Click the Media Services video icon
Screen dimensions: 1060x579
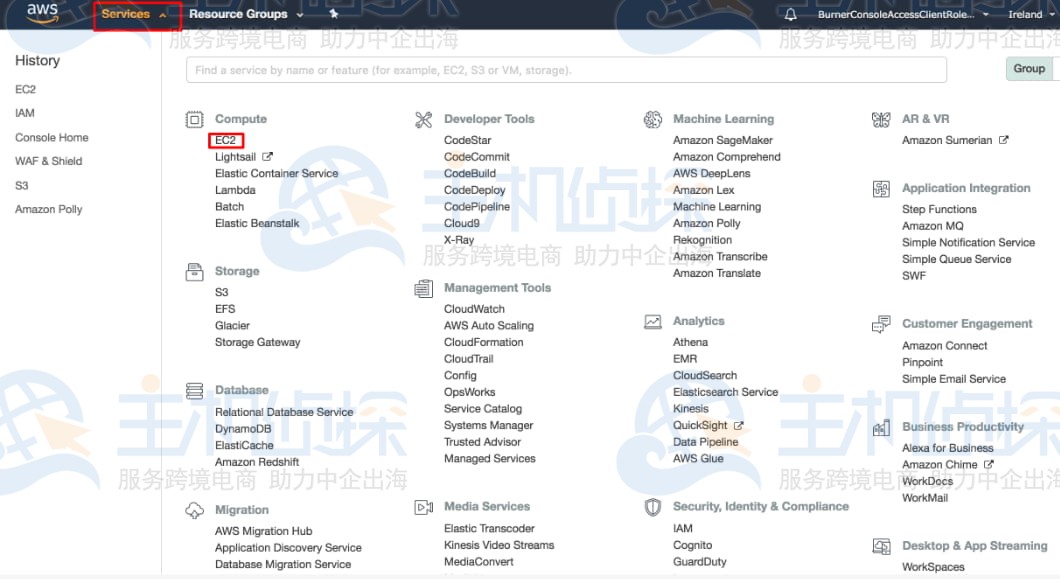tap(423, 507)
